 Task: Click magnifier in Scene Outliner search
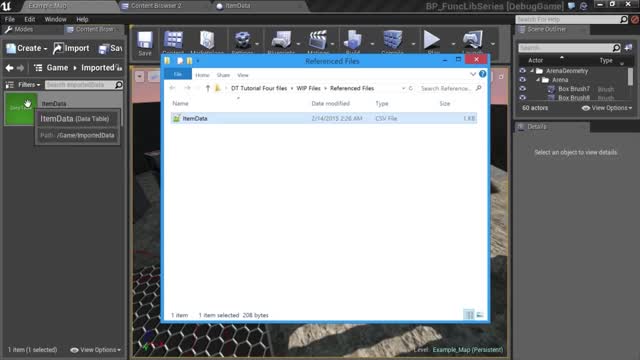[x=616, y=48]
